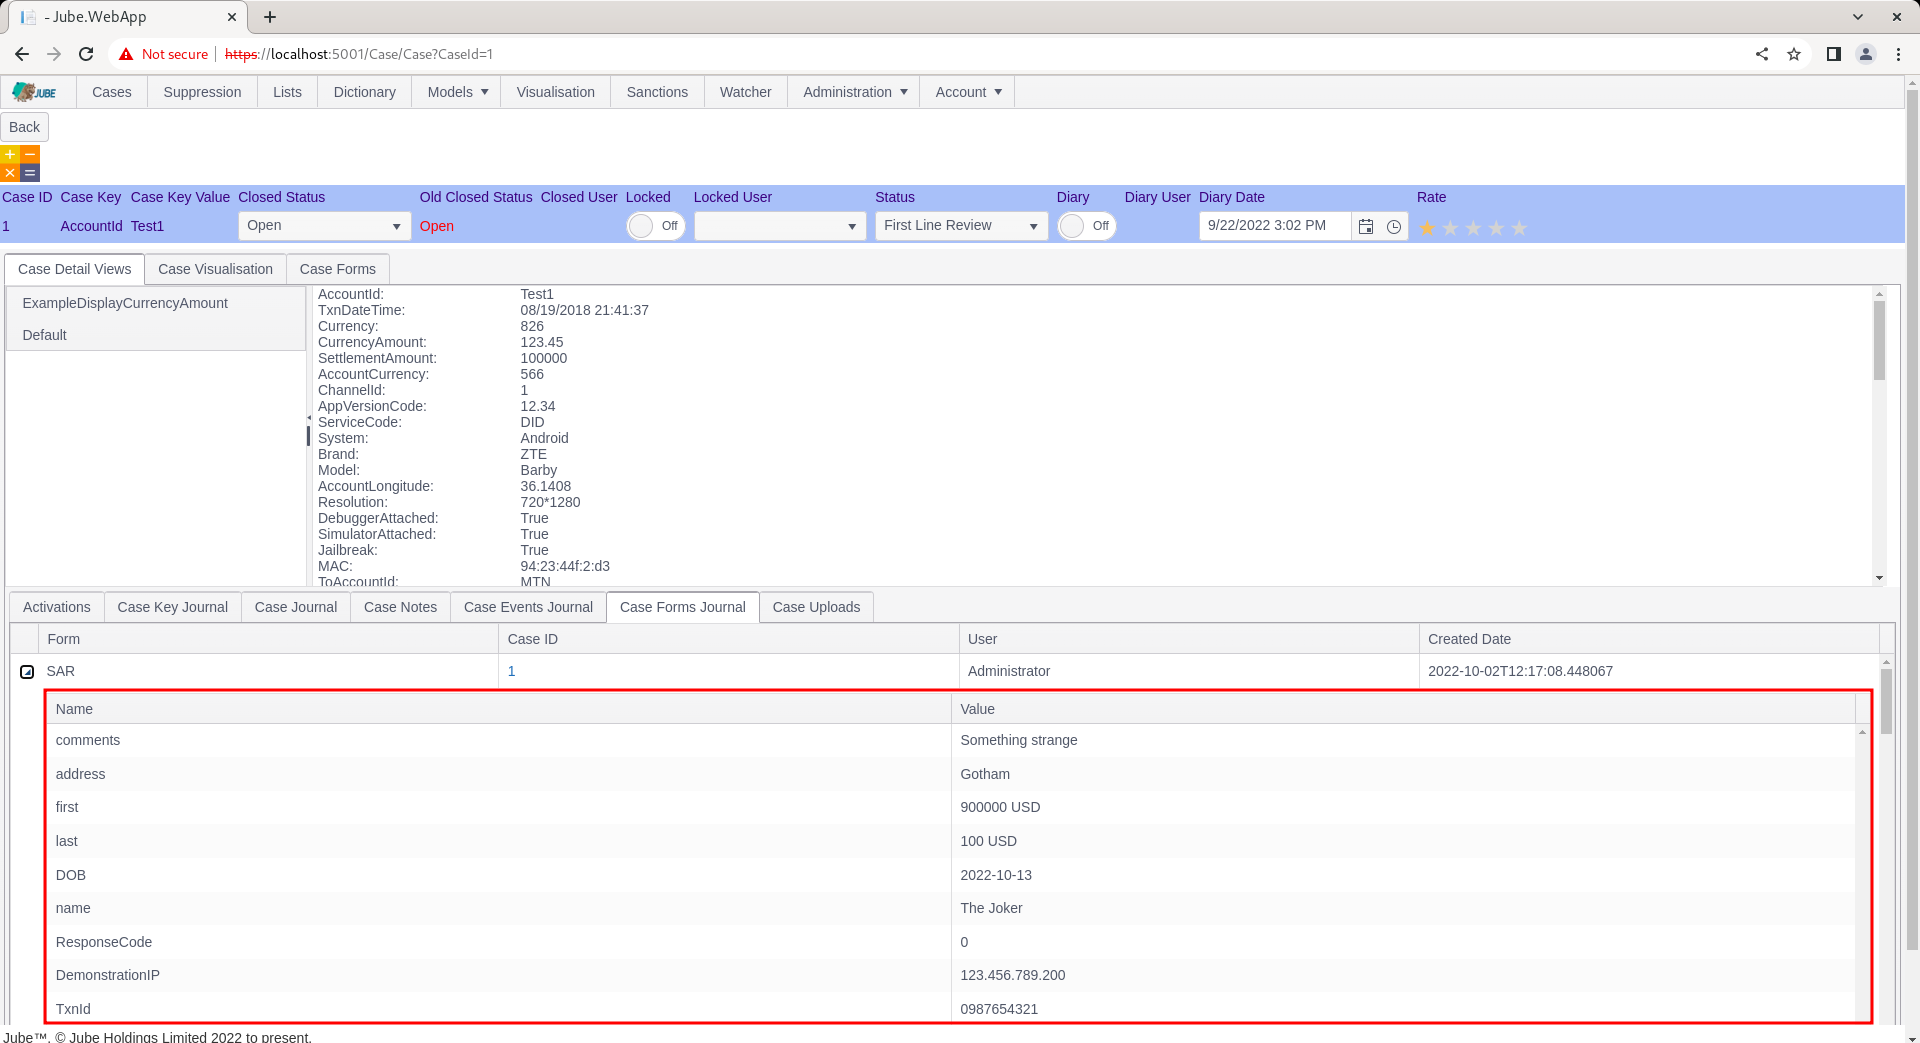Rate the case five stars
The image size is (1920, 1043).
click(1519, 228)
